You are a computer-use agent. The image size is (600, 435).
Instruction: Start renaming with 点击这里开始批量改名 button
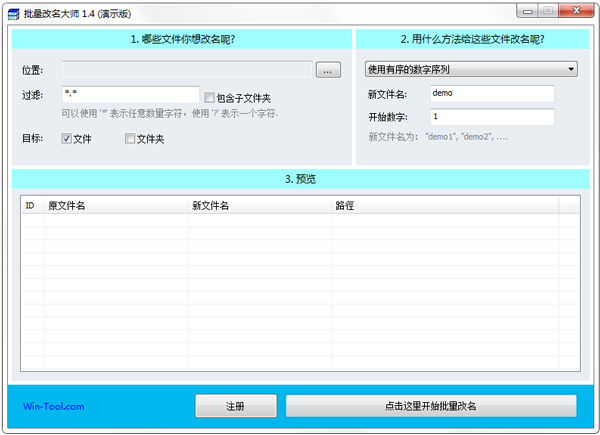coord(431,406)
